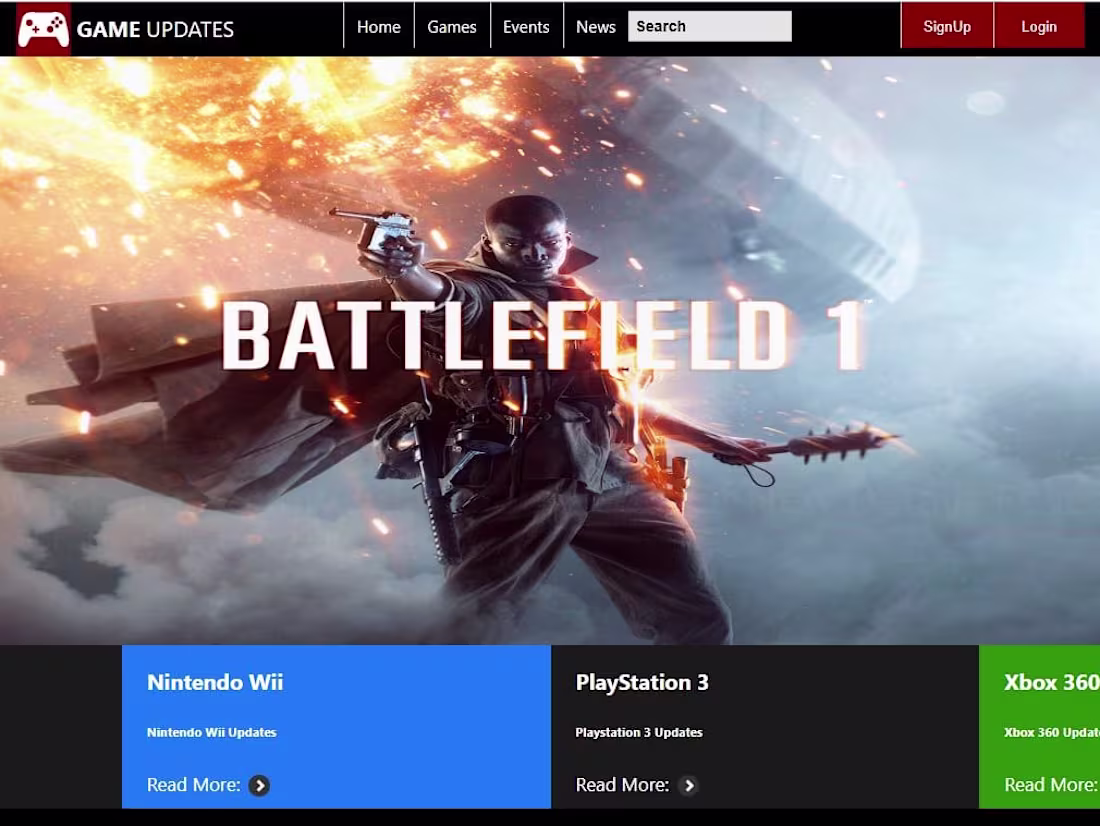Viewport: 1100px width, 826px height.
Task: Click the gamepad logo icon
Action: coord(45,27)
